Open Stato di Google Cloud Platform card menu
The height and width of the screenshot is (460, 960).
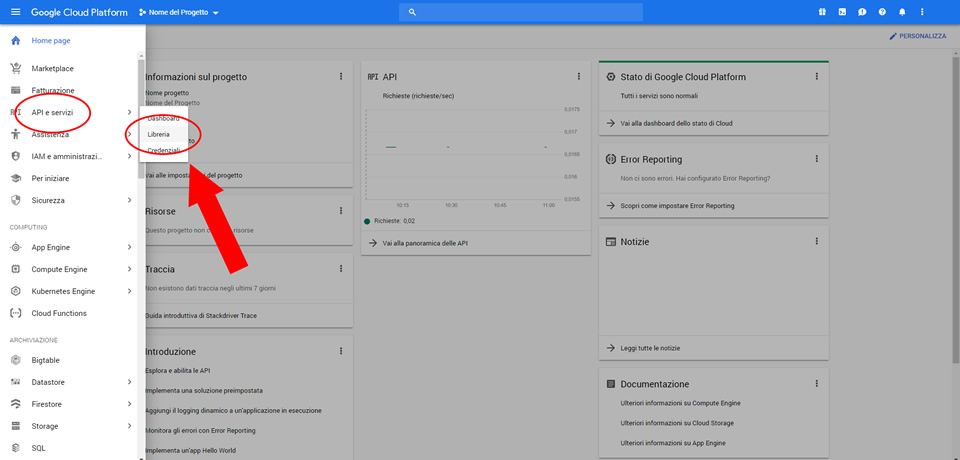pos(816,77)
